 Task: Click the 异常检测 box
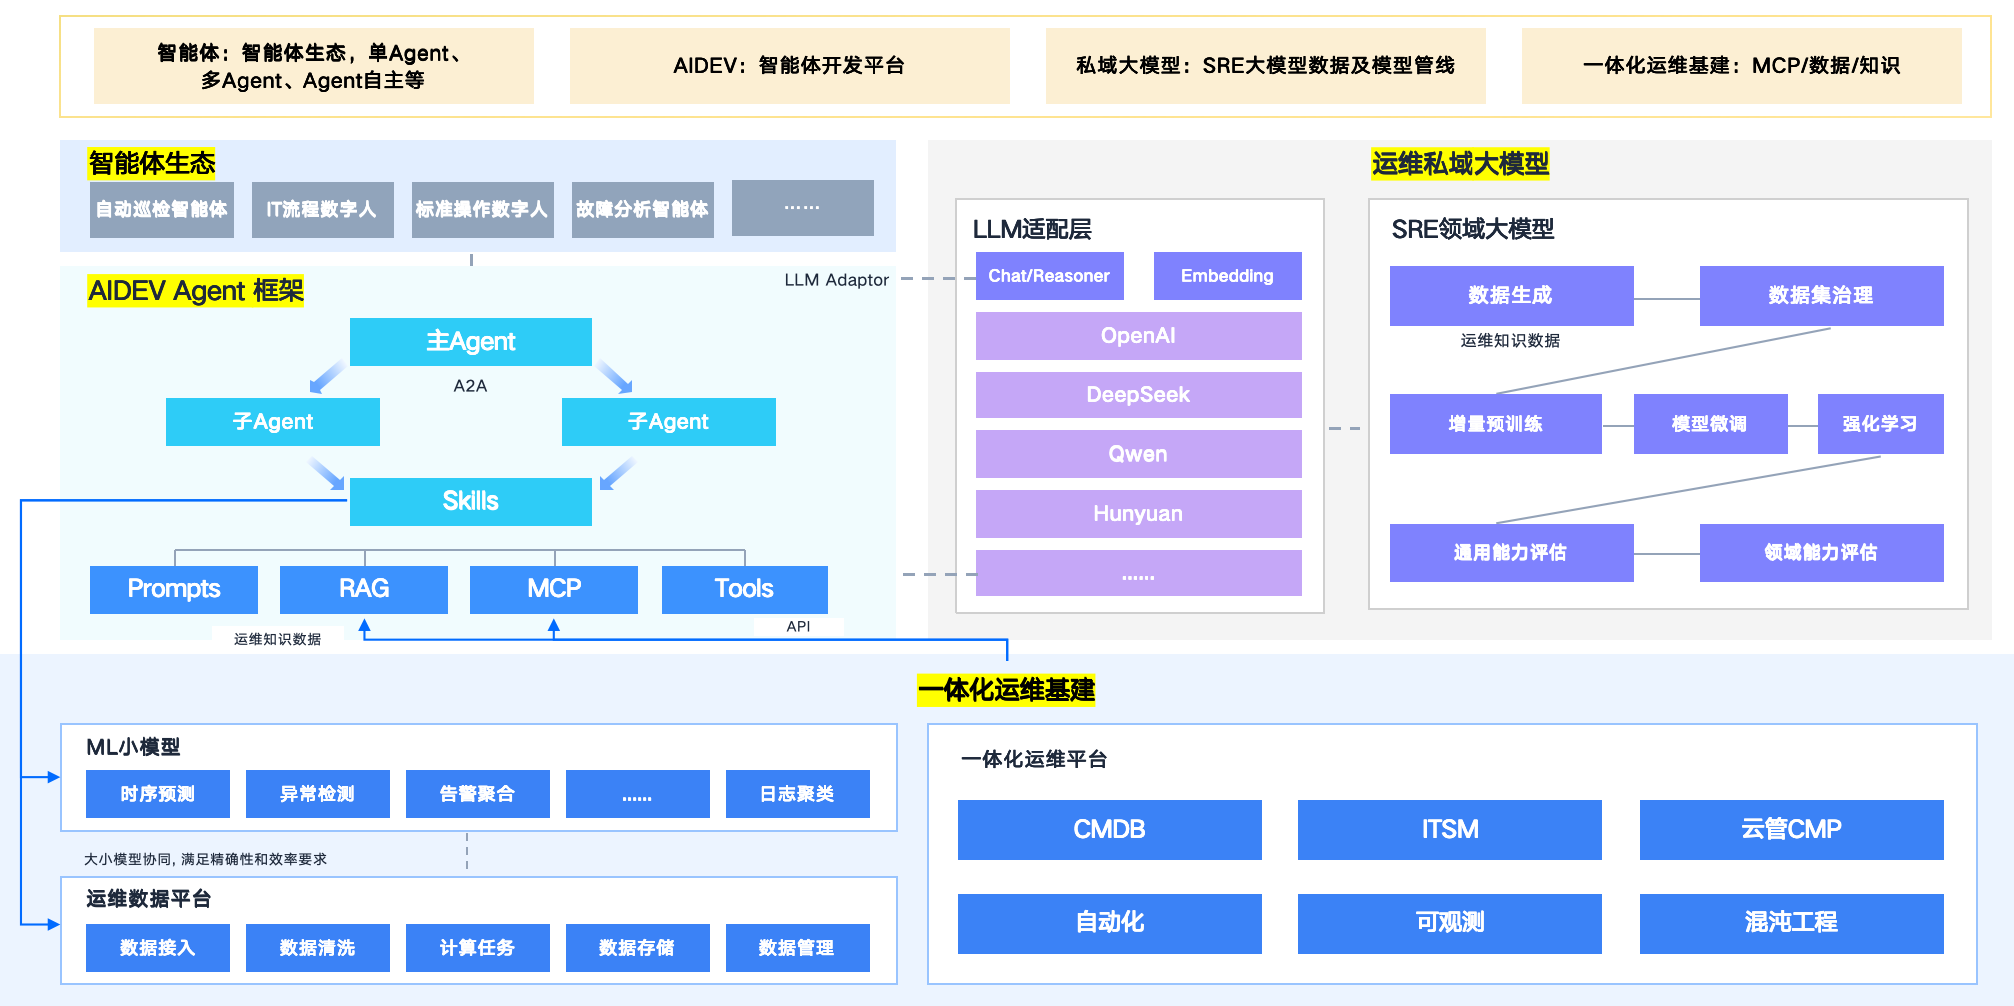[x=317, y=794]
